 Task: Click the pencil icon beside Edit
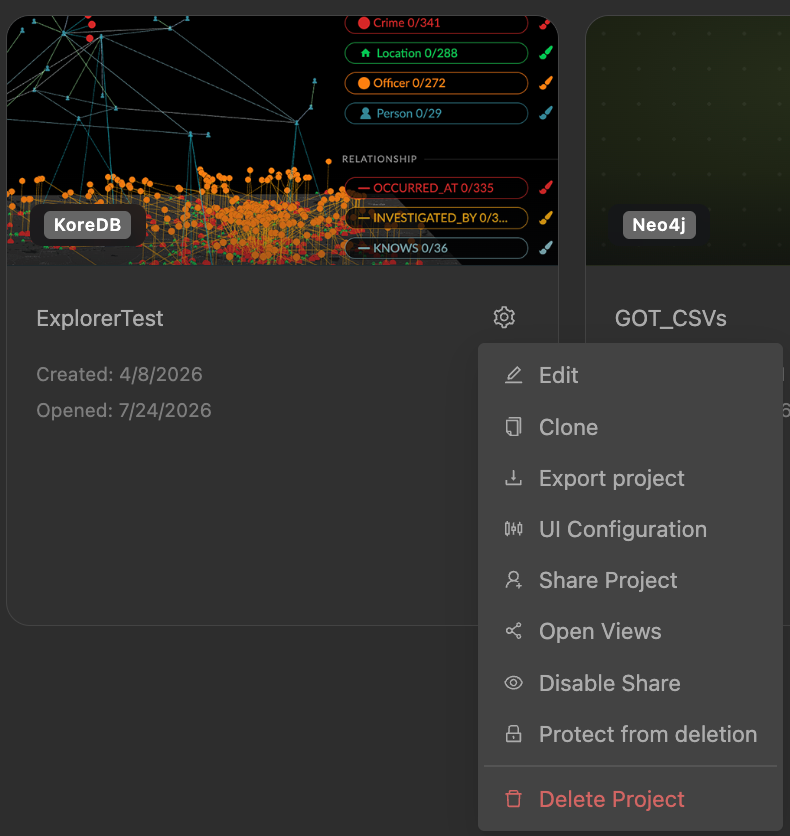tap(513, 375)
